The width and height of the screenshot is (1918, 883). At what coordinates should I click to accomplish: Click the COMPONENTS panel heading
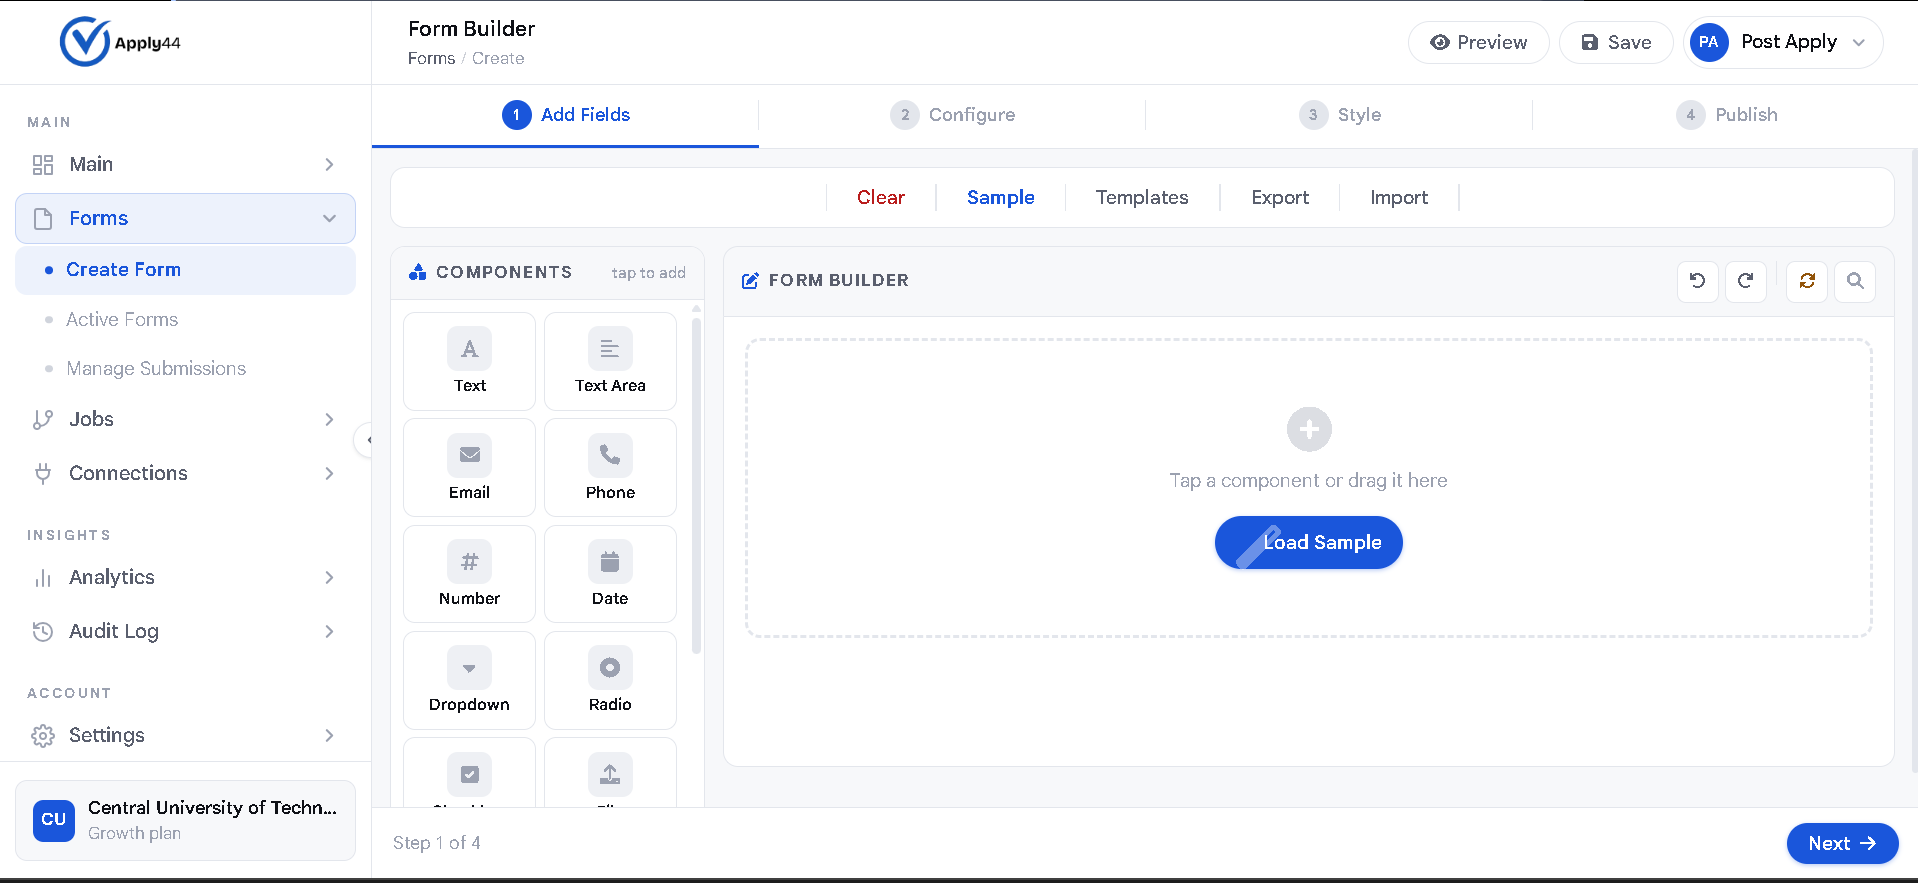click(504, 272)
